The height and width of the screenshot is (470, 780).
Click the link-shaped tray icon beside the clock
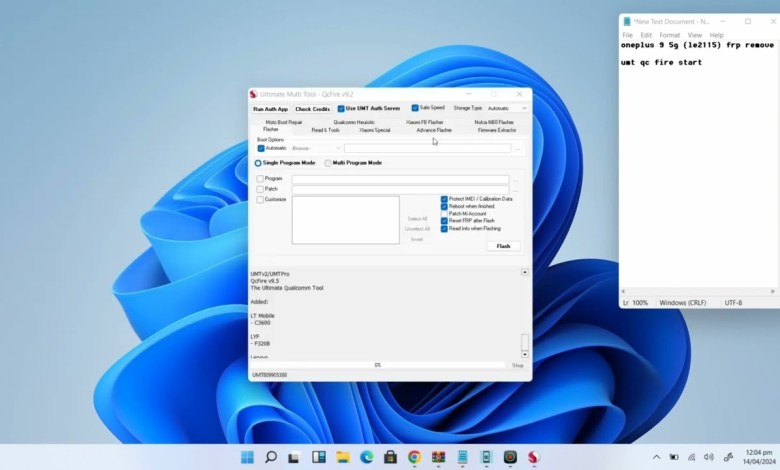coord(728,457)
